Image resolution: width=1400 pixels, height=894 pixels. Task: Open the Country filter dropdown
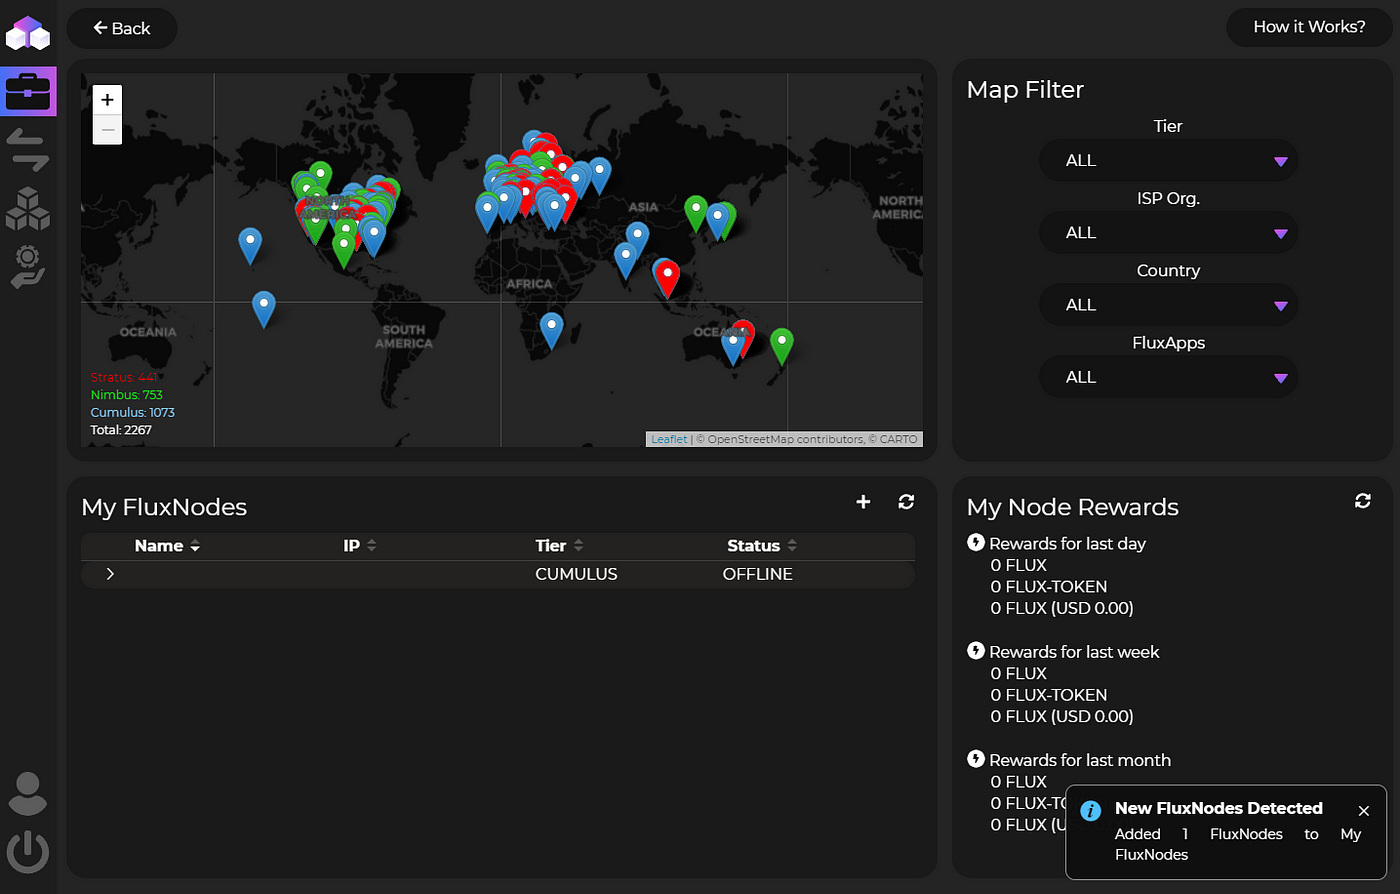click(x=1168, y=305)
